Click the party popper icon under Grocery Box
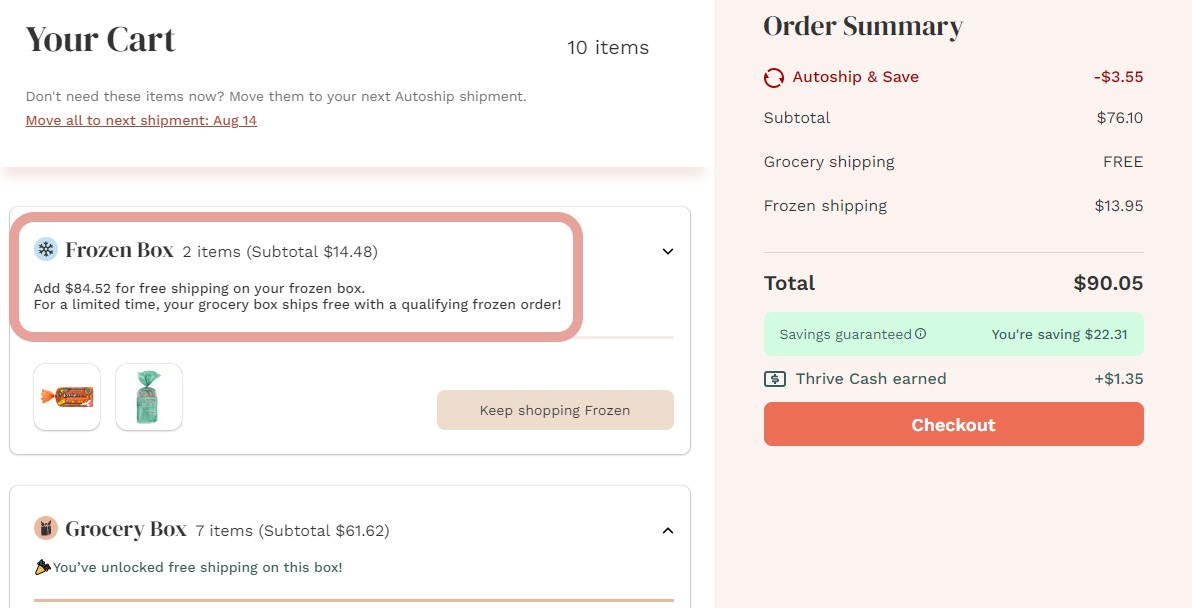The height and width of the screenshot is (608, 1192). pos(43,567)
